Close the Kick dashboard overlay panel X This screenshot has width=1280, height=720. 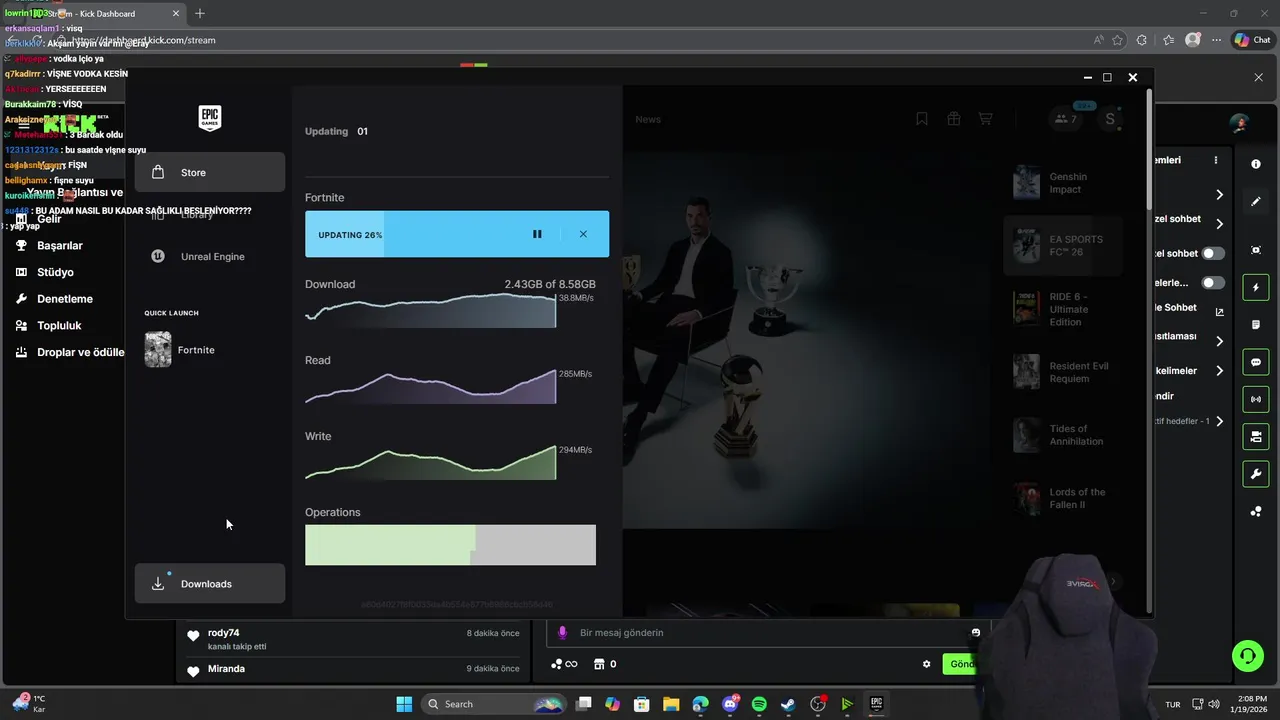[x=1258, y=77]
